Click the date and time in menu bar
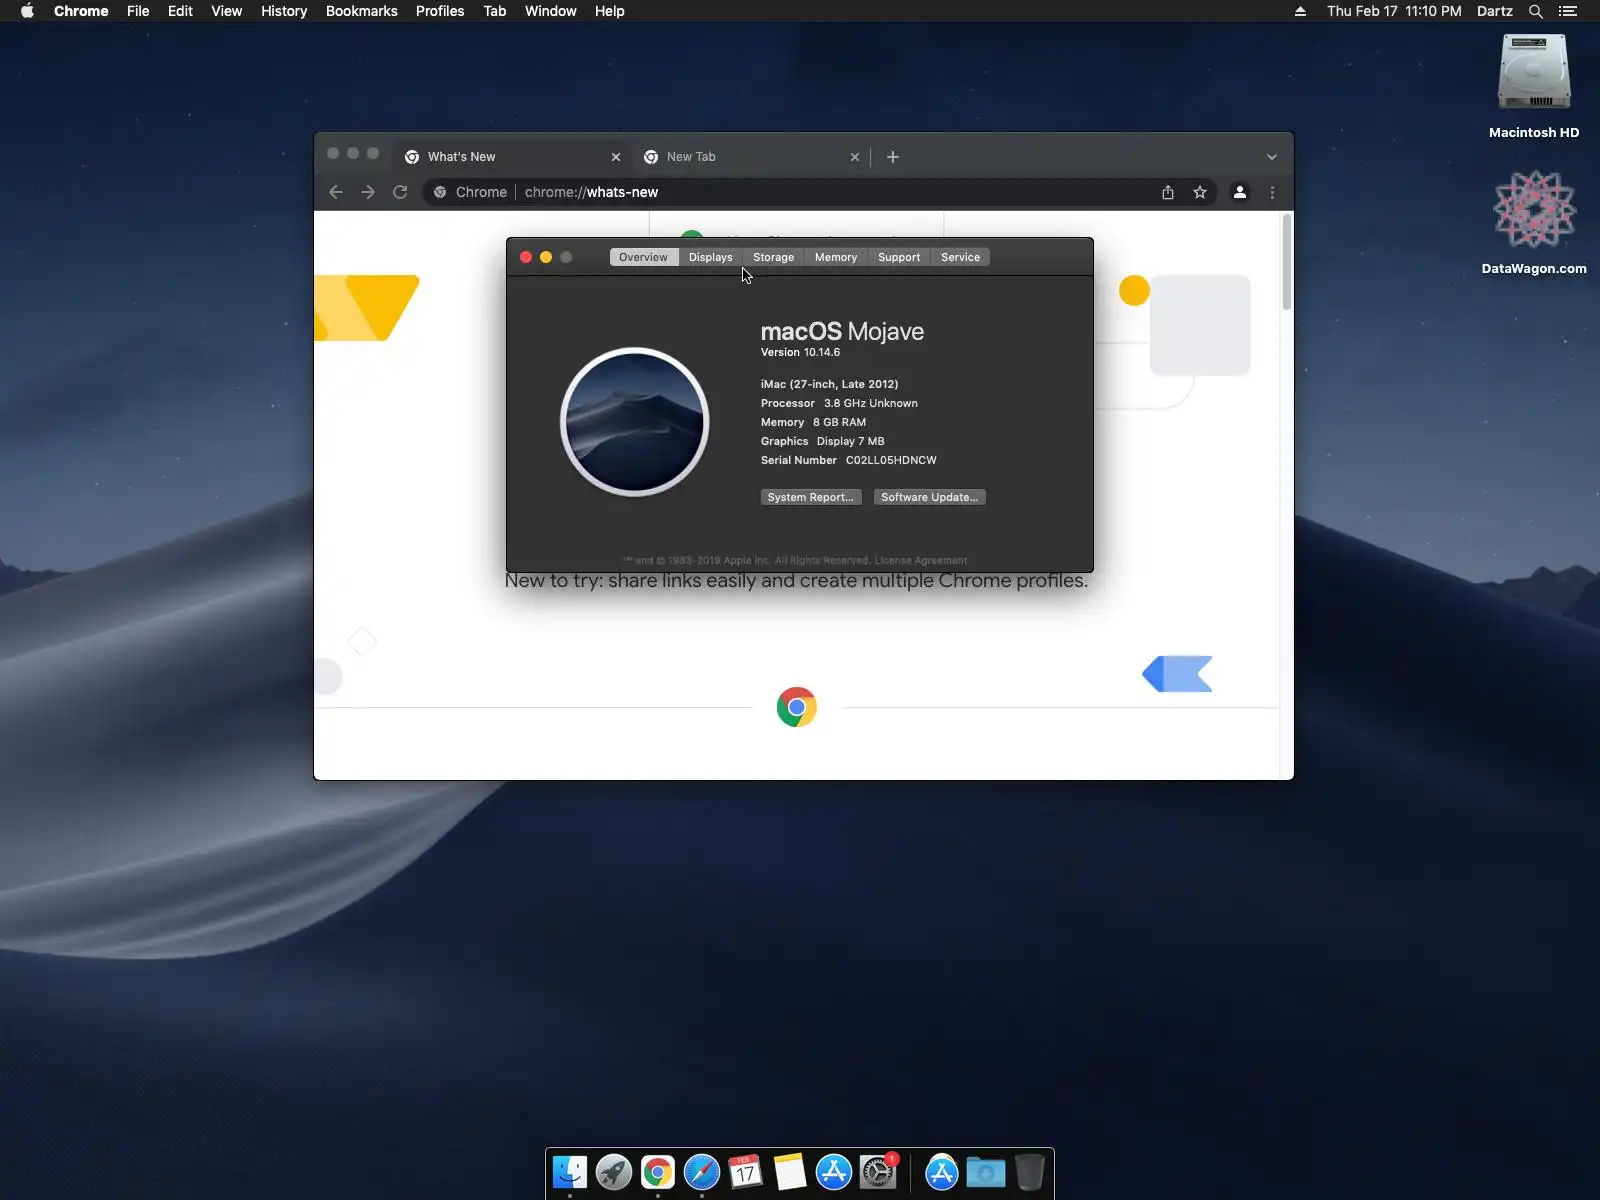1600x1200 pixels. click(1394, 11)
